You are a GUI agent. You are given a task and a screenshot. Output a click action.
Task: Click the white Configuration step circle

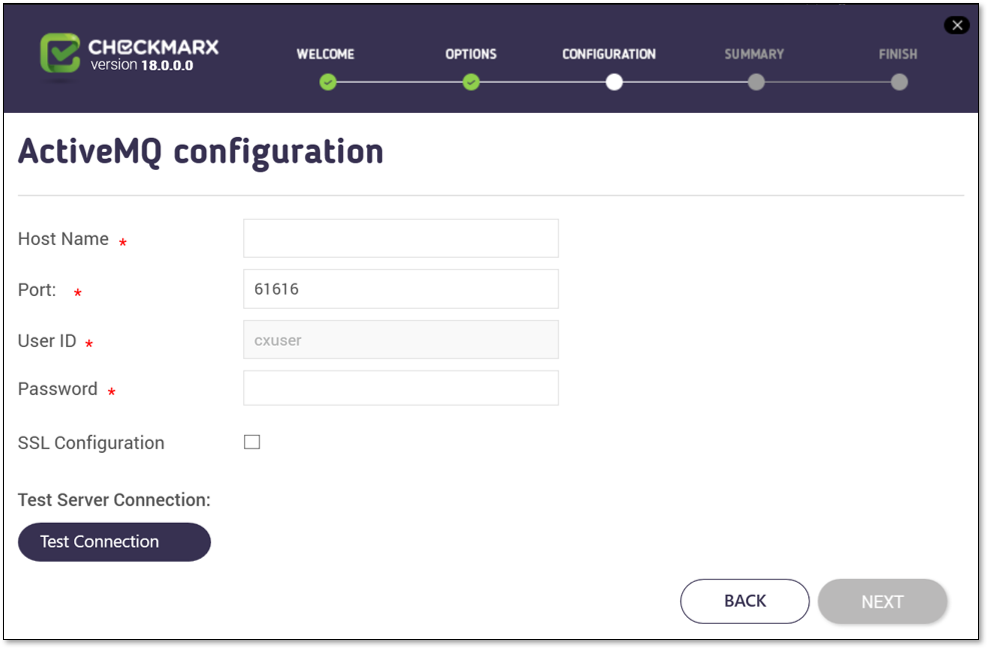(x=614, y=82)
